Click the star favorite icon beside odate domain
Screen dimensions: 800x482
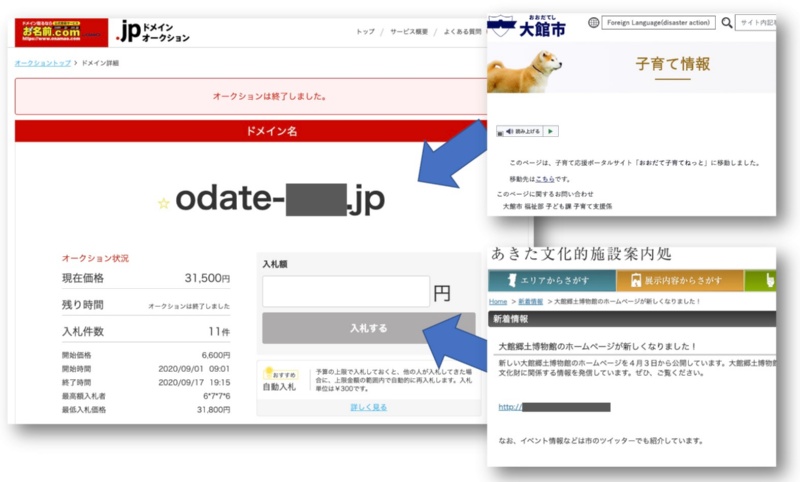point(163,204)
